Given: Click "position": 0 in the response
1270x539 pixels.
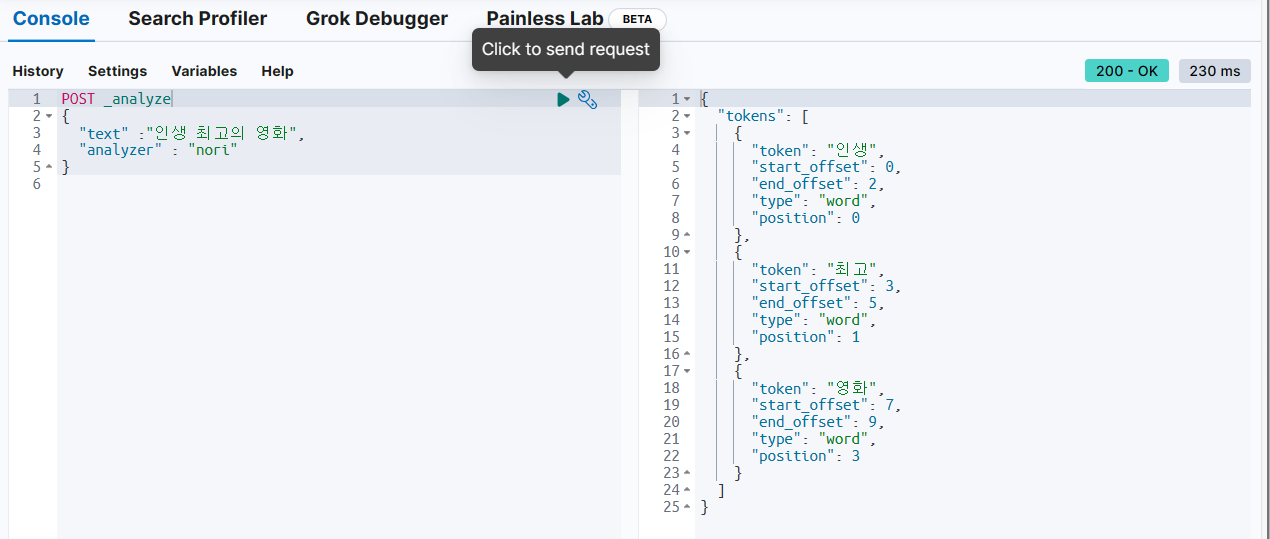Looking at the screenshot, I should [x=805, y=218].
